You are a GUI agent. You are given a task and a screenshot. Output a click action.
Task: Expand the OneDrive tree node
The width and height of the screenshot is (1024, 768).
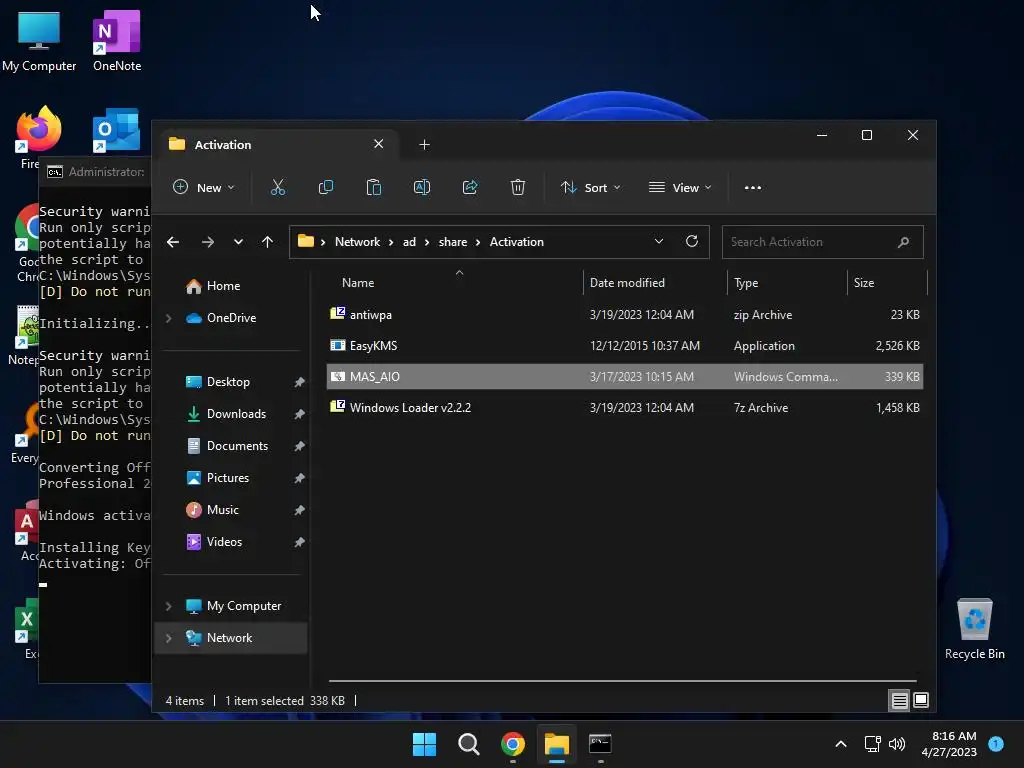tap(168, 318)
